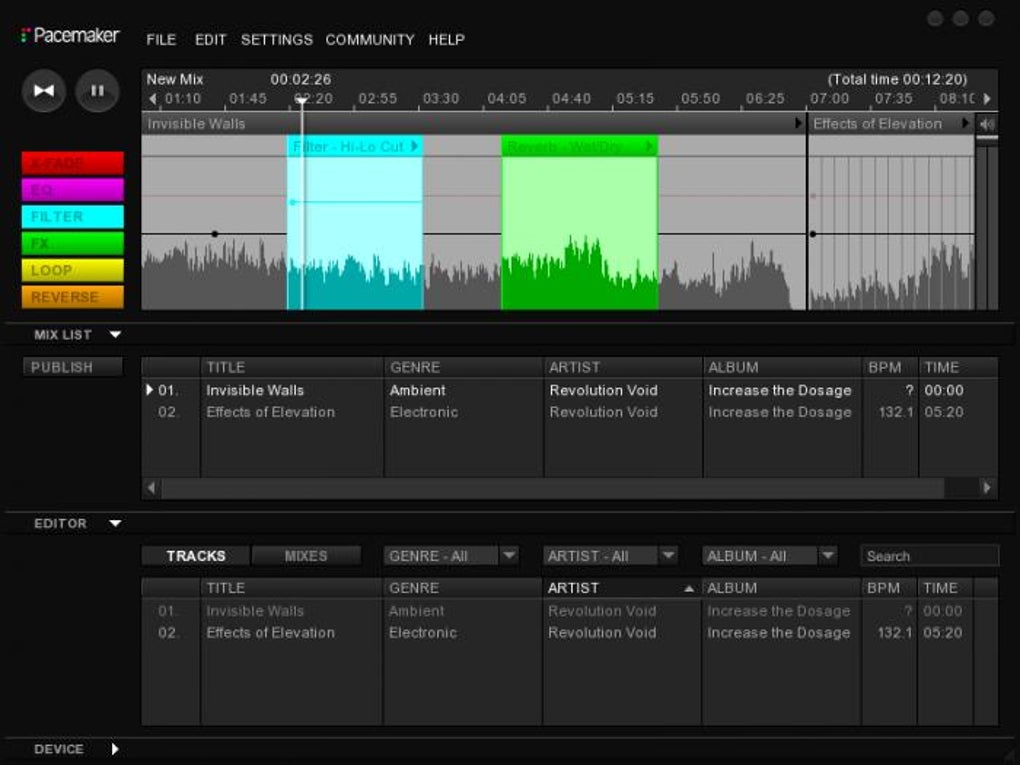Switch to the MIXES tab
The width and height of the screenshot is (1020, 765).
(x=306, y=556)
